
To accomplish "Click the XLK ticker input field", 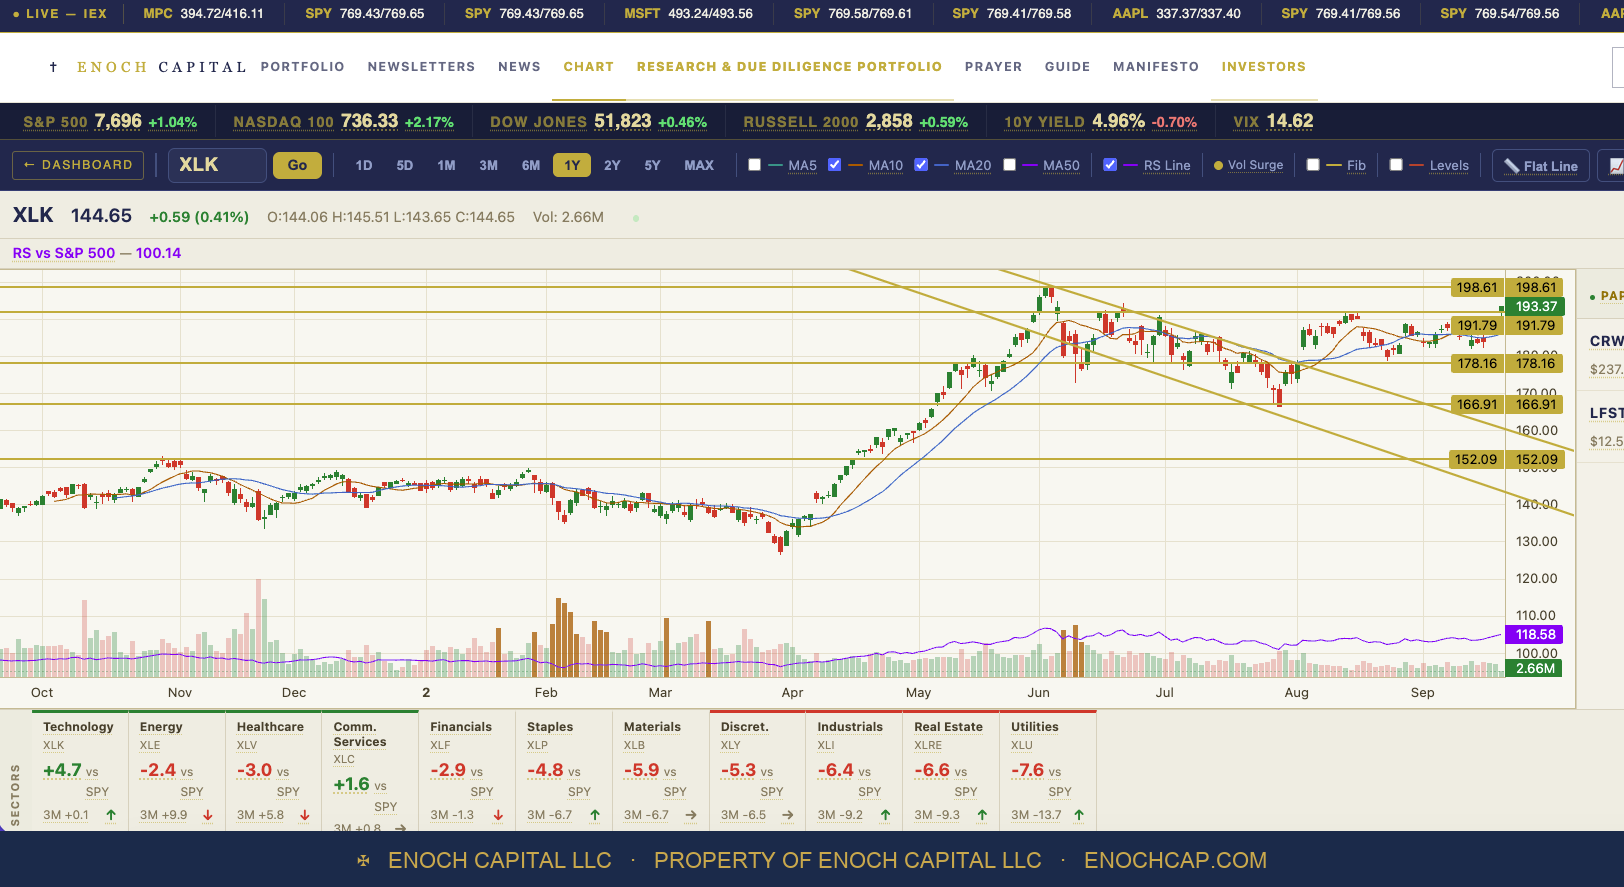I will (217, 165).
